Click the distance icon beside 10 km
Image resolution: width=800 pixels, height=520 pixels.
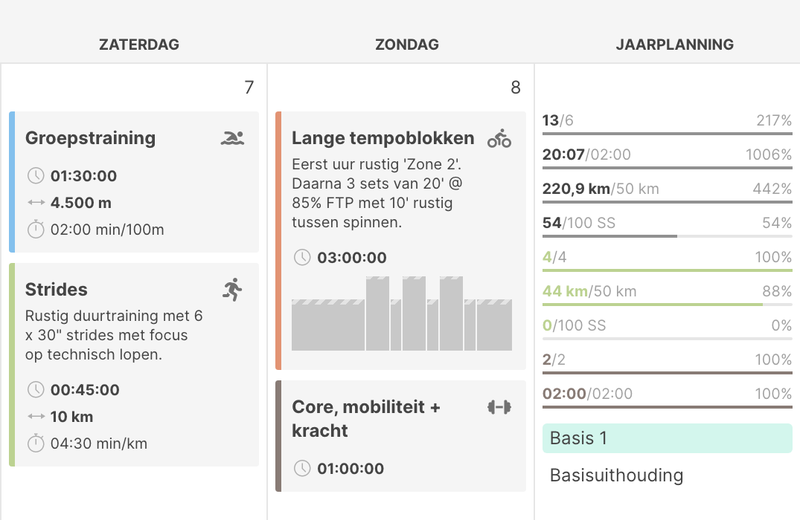coord(36,416)
